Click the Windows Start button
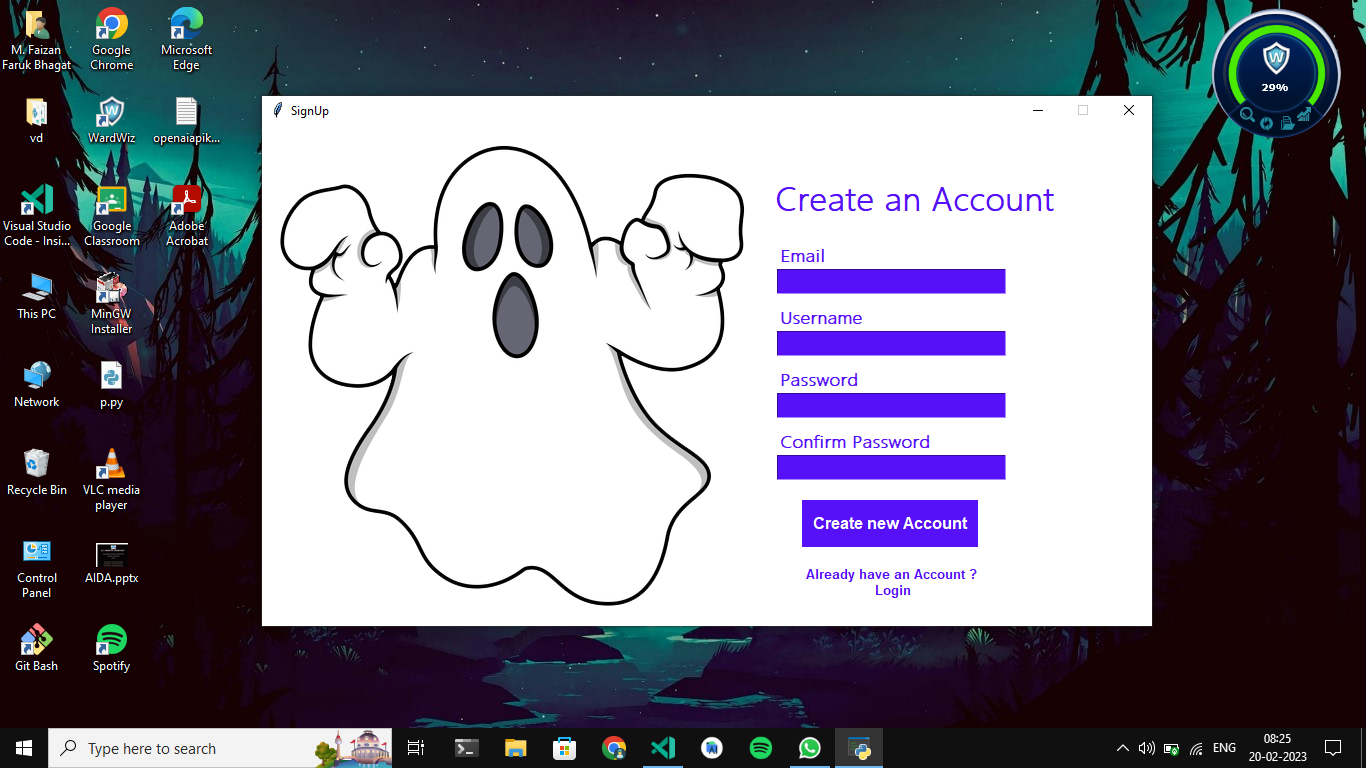This screenshot has height=768, width=1366. (x=24, y=748)
